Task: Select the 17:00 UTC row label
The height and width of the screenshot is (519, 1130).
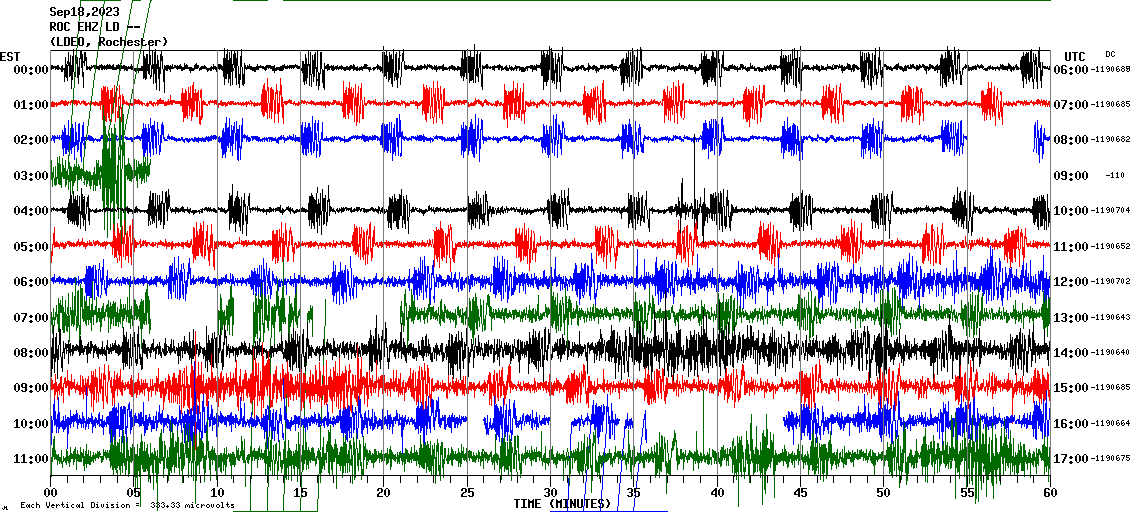Action: pos(1072,459)
